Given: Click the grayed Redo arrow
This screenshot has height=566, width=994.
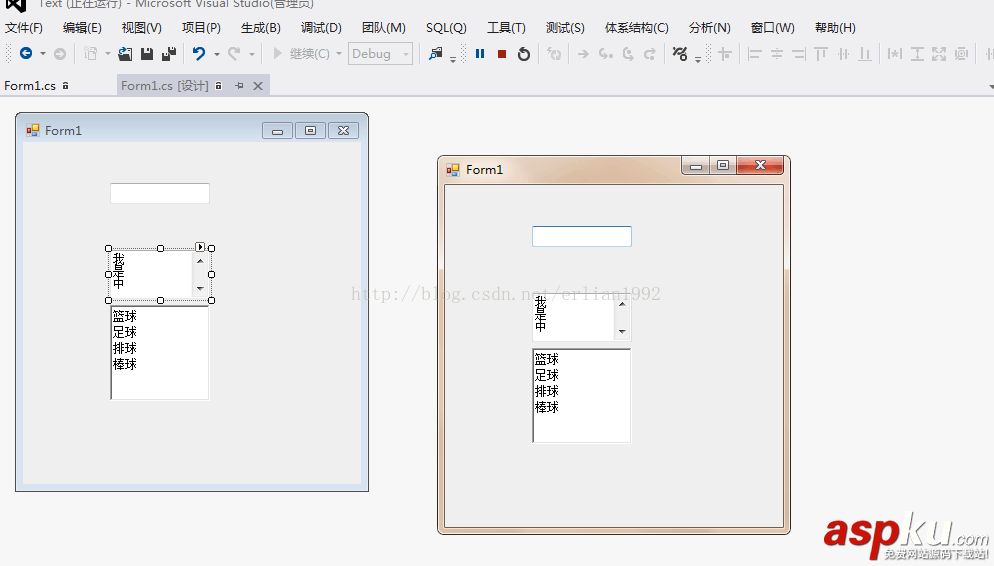Looking at the screenshot, I should 234,54.
